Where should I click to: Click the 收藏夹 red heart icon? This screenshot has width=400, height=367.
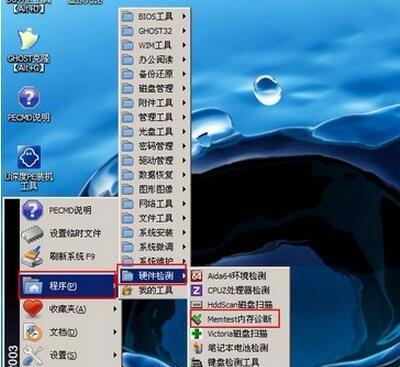click(33, 309)
